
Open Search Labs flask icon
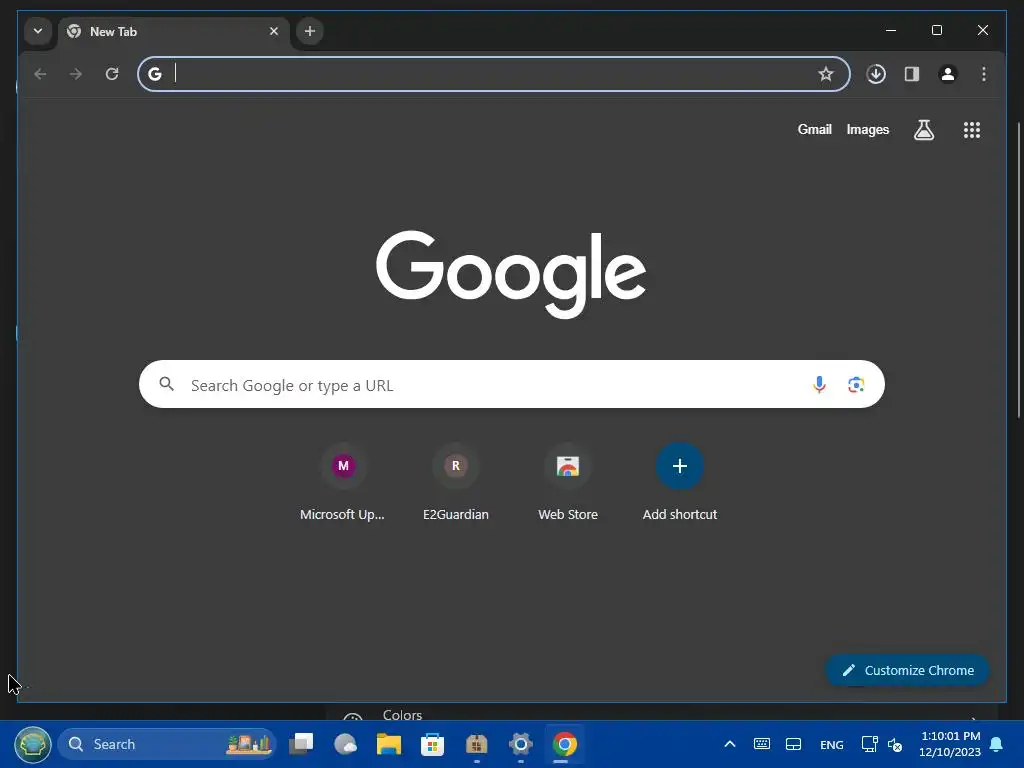pos(923,130)
